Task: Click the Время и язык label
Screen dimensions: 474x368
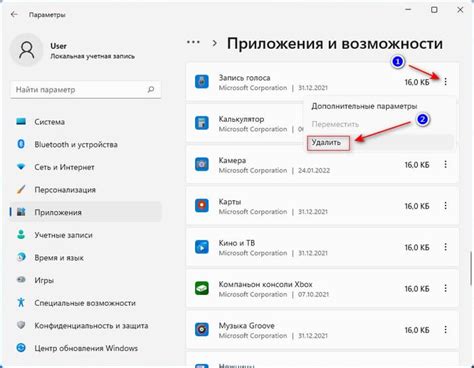Action: pyautogui.click(x=59, y=258)
